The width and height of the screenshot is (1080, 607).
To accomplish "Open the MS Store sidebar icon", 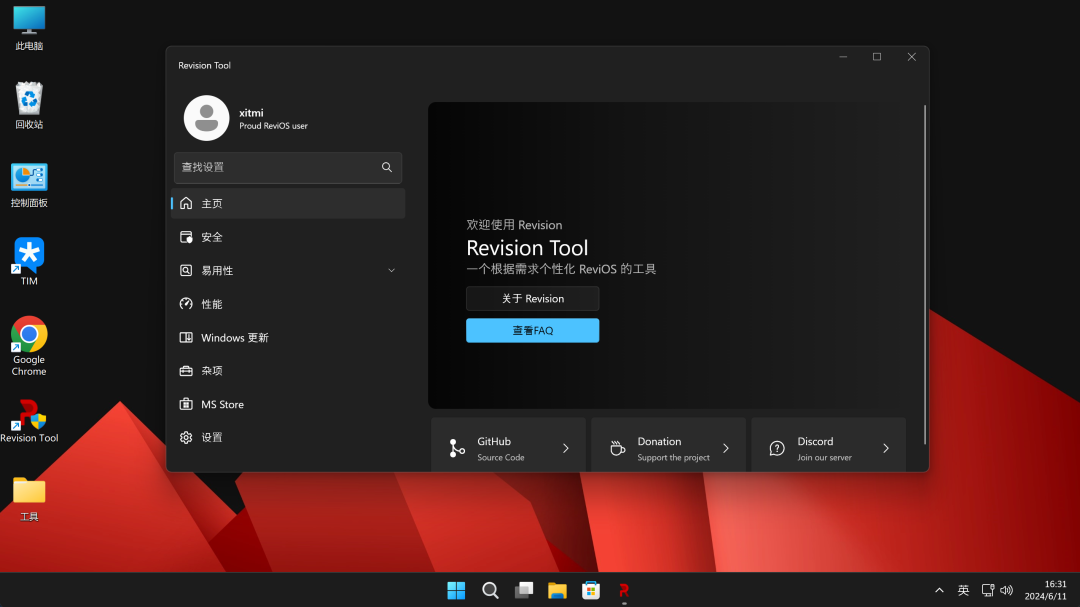I will [186, 404].
